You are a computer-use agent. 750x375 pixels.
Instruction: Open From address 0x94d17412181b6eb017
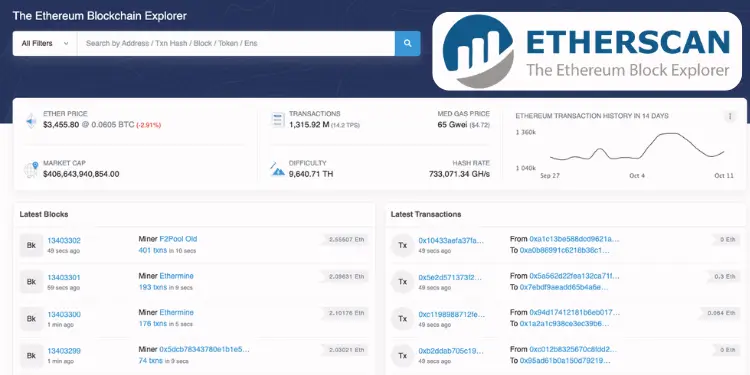[x=574, y=312]
